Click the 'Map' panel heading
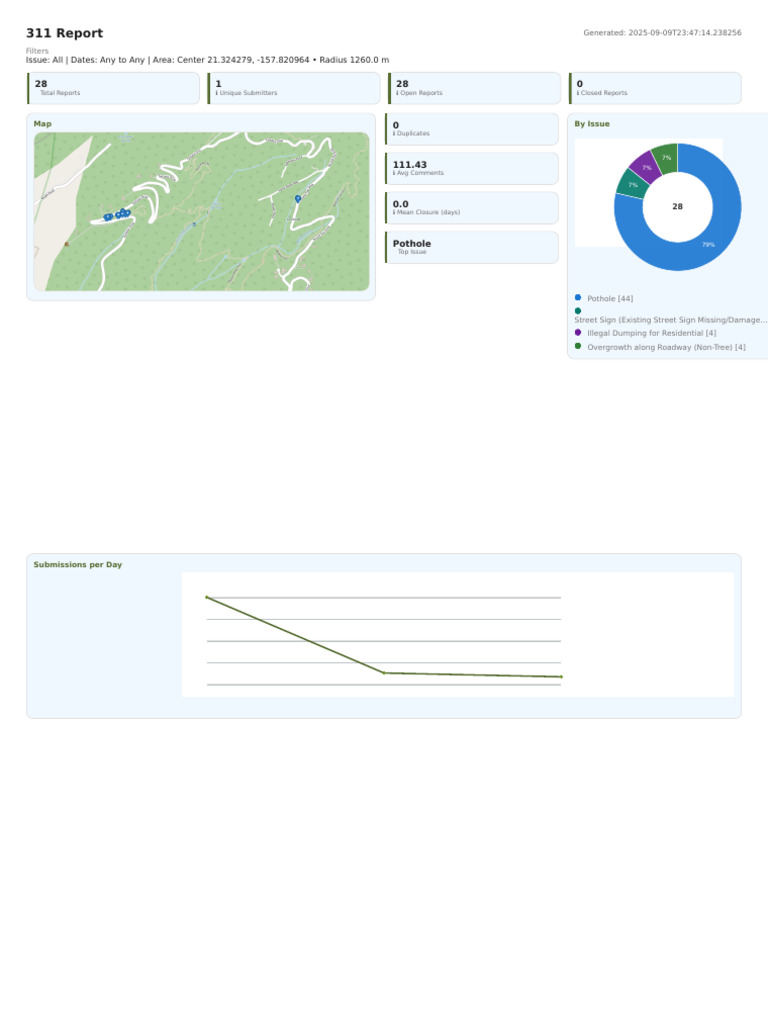768x1024 pixels. pos(42,123)
